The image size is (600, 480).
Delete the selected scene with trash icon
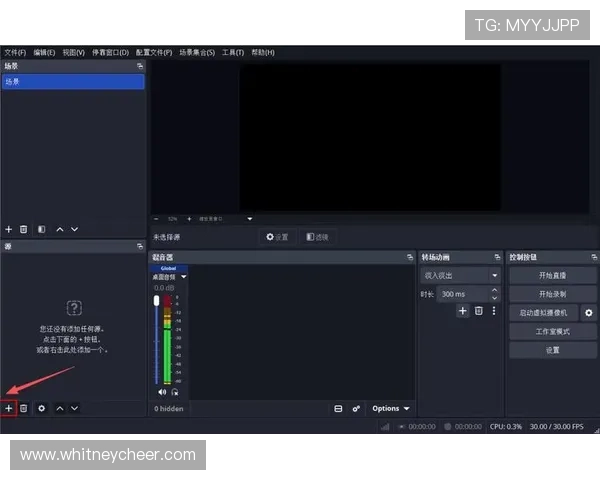23,229
